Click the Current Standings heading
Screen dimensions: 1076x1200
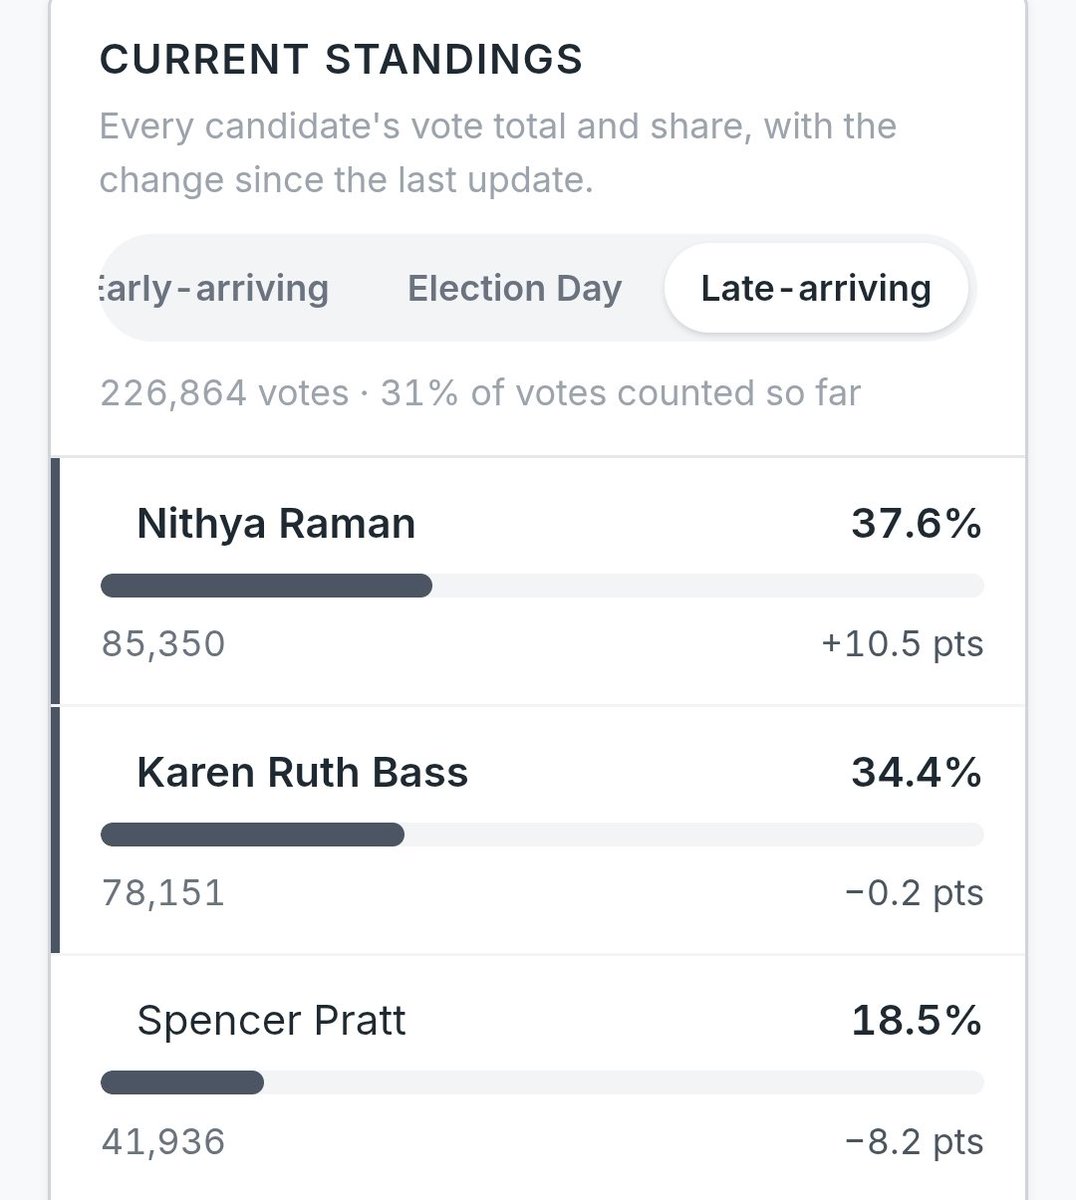341,60
